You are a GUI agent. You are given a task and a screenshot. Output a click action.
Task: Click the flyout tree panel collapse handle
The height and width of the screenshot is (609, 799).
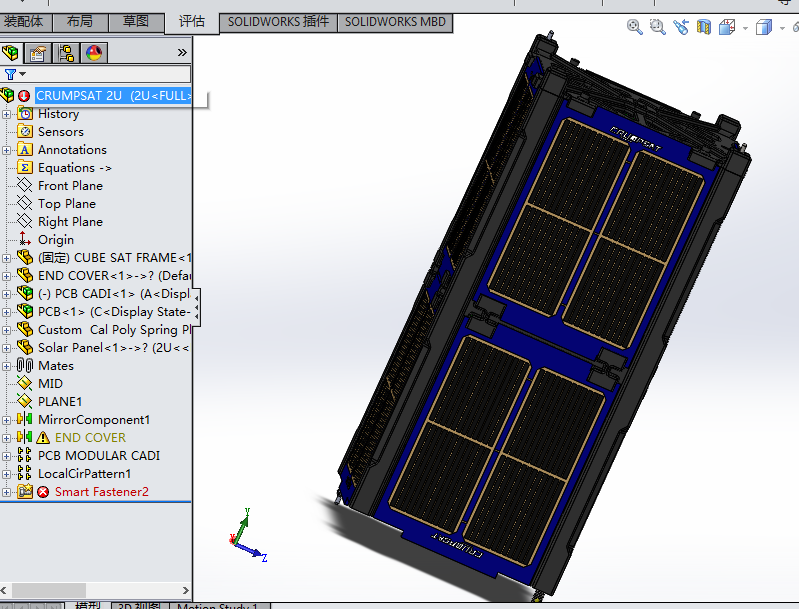click(197, 305)
